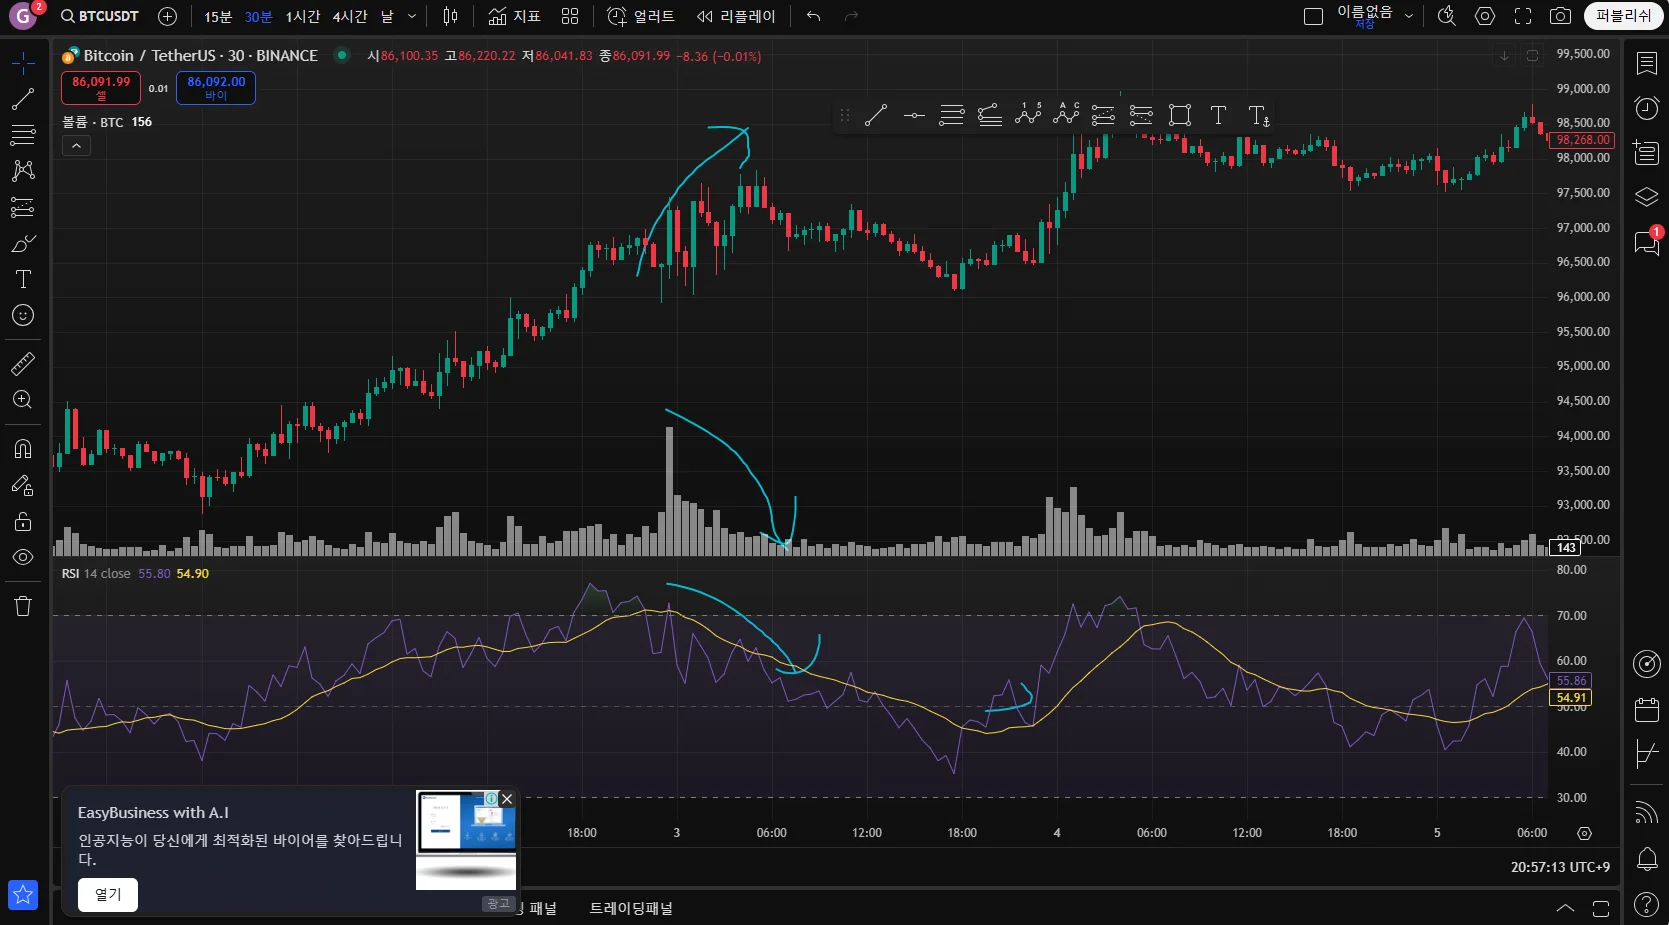1669x925 pixels.
Task: Click the rectangle shape in floating toolbar
Action: coord(1180,116)
